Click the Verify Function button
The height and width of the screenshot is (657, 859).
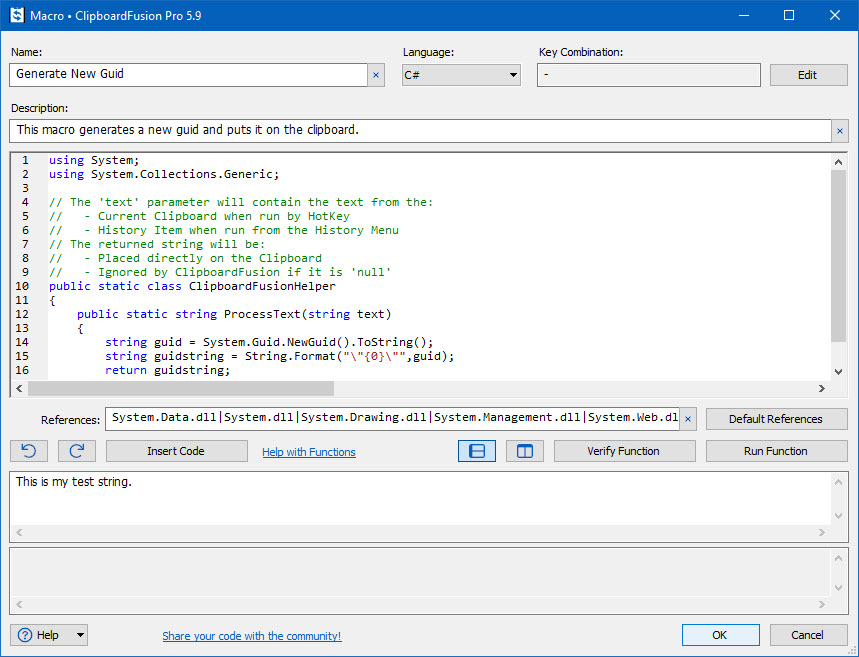(625, 451)
